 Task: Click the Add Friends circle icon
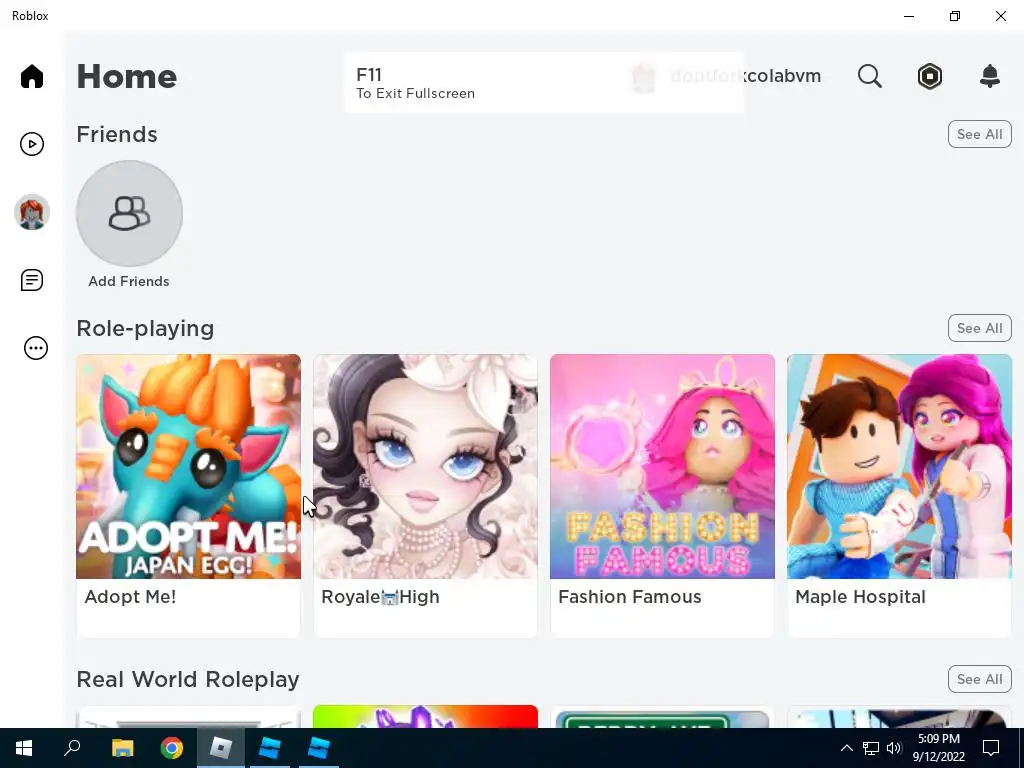click(x=129, y=214)
